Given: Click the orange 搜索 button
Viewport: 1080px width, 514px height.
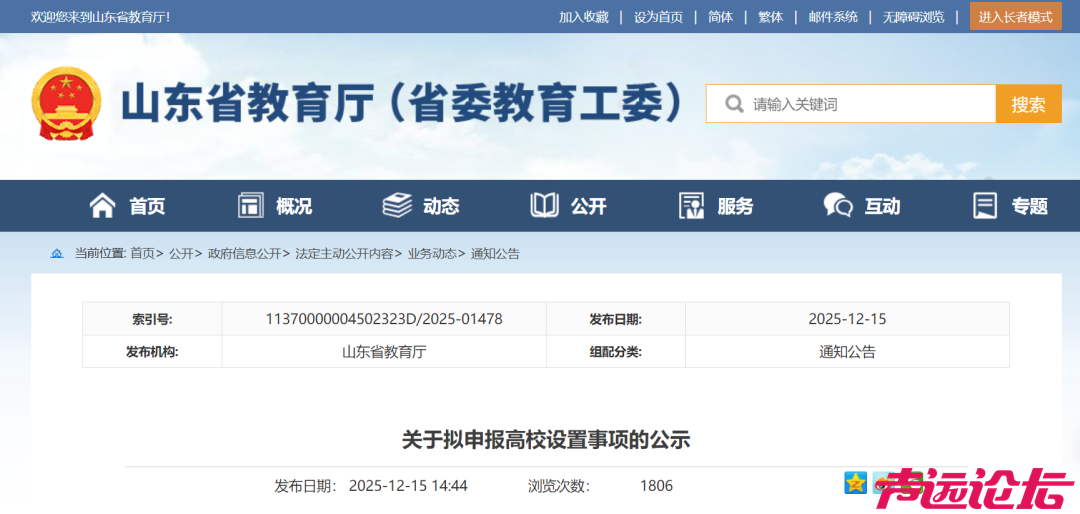Looking at the screenshot, I should pyautogui.click(x=1028, y=104).
